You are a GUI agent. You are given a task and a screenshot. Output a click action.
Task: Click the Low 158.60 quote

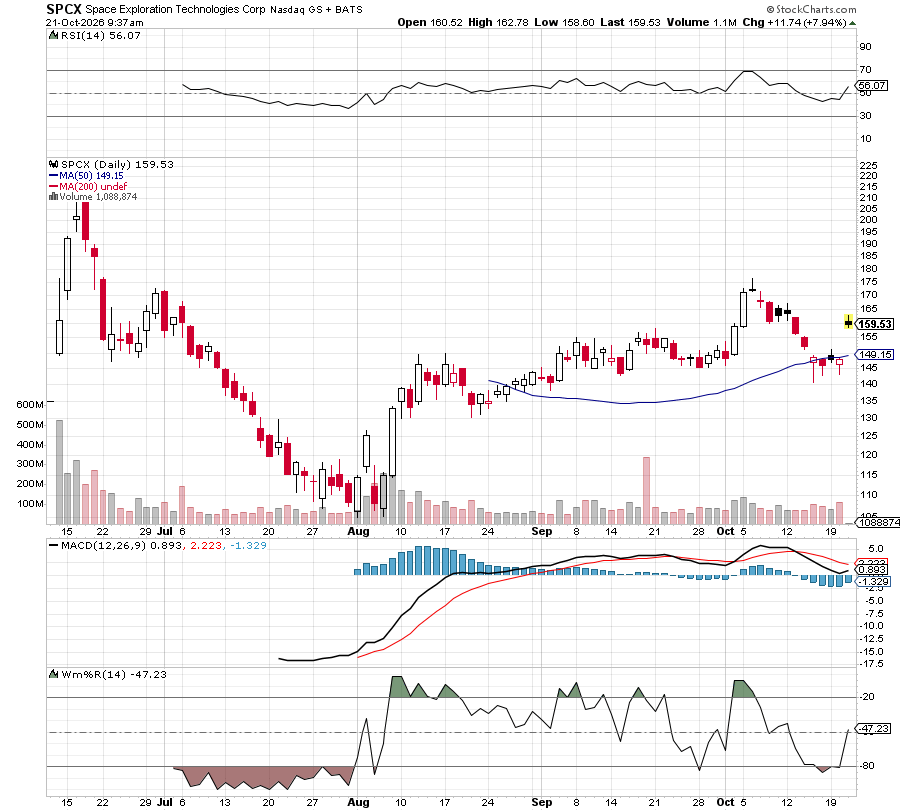(564, 22)
